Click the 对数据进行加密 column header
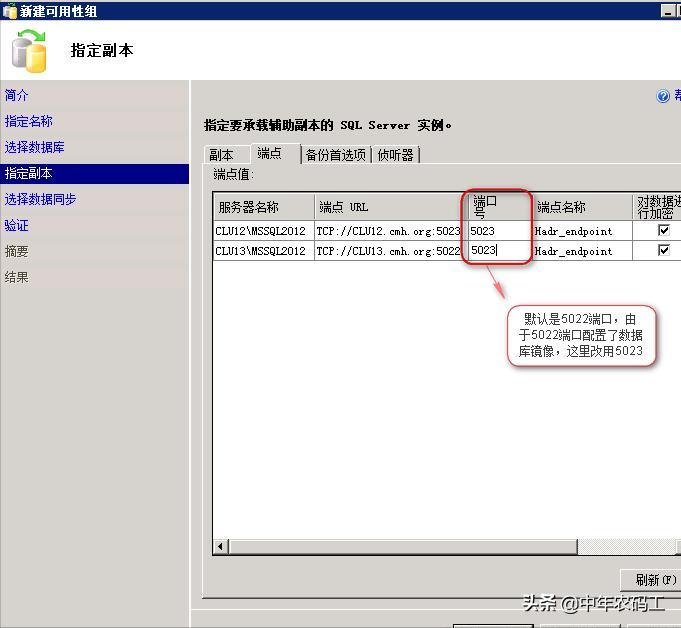 pos(657,207)
